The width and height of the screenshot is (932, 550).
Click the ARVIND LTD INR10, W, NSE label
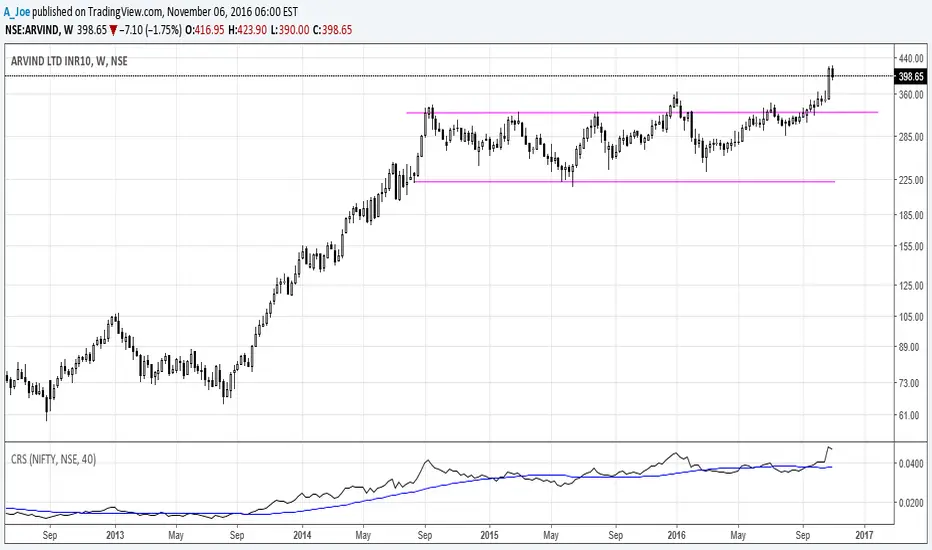click(x=69, y=61)
